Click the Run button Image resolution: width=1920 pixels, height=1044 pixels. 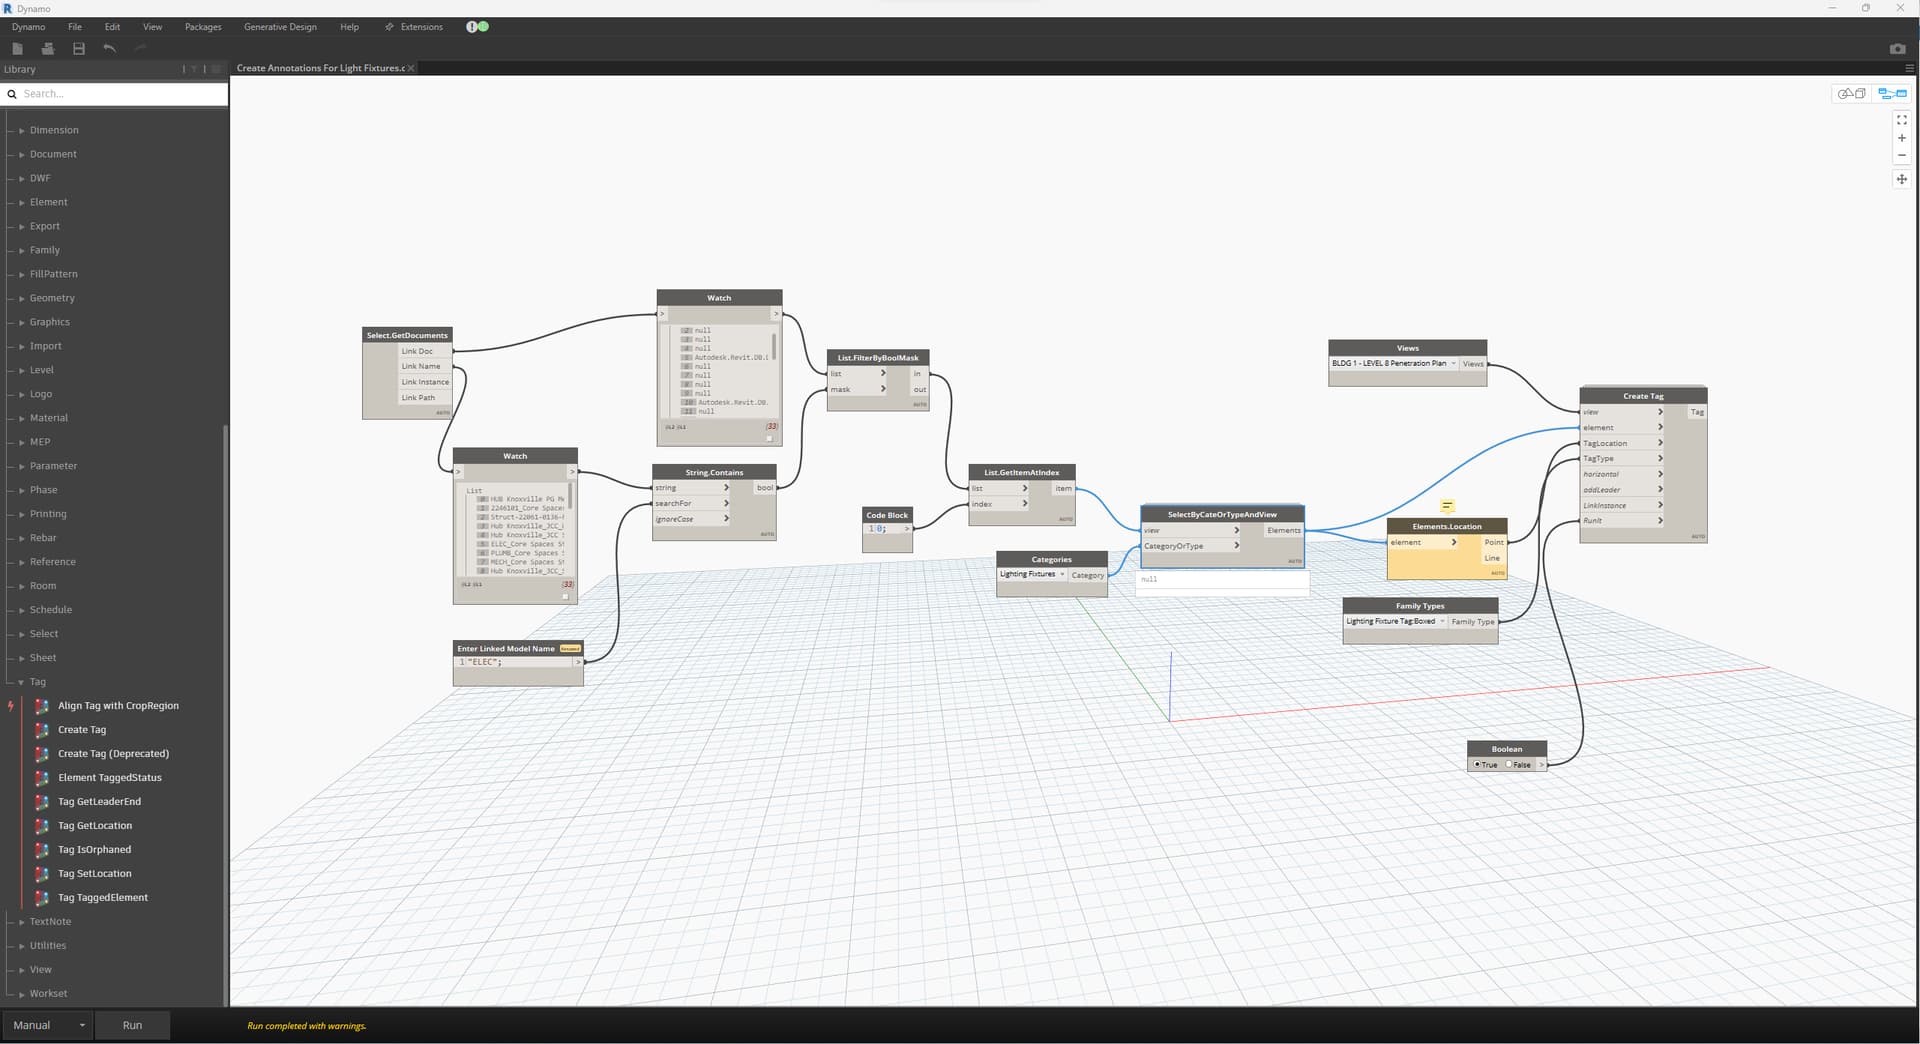click(132, 1025)
